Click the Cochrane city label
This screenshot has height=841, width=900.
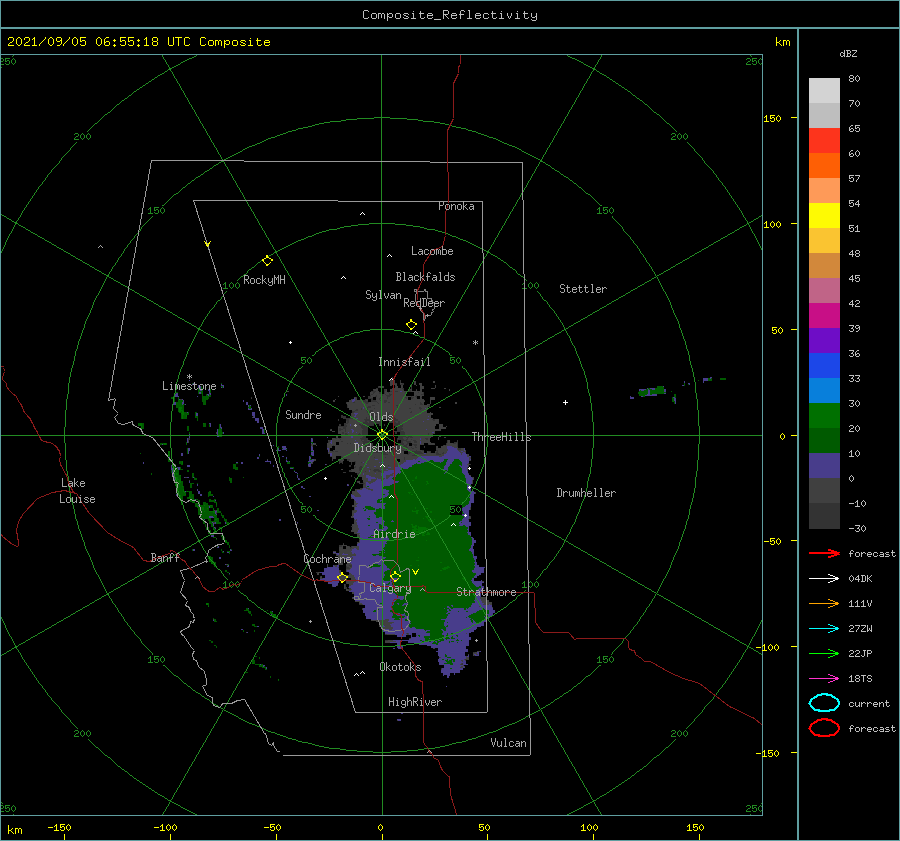point(327,559)
